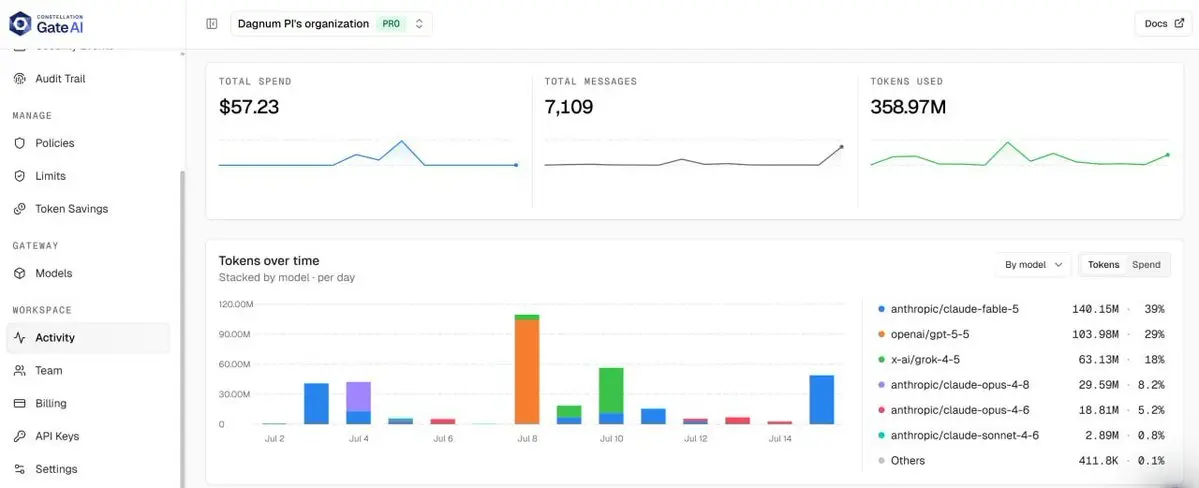Navigate to Models under Gateway

click(88, 273)
